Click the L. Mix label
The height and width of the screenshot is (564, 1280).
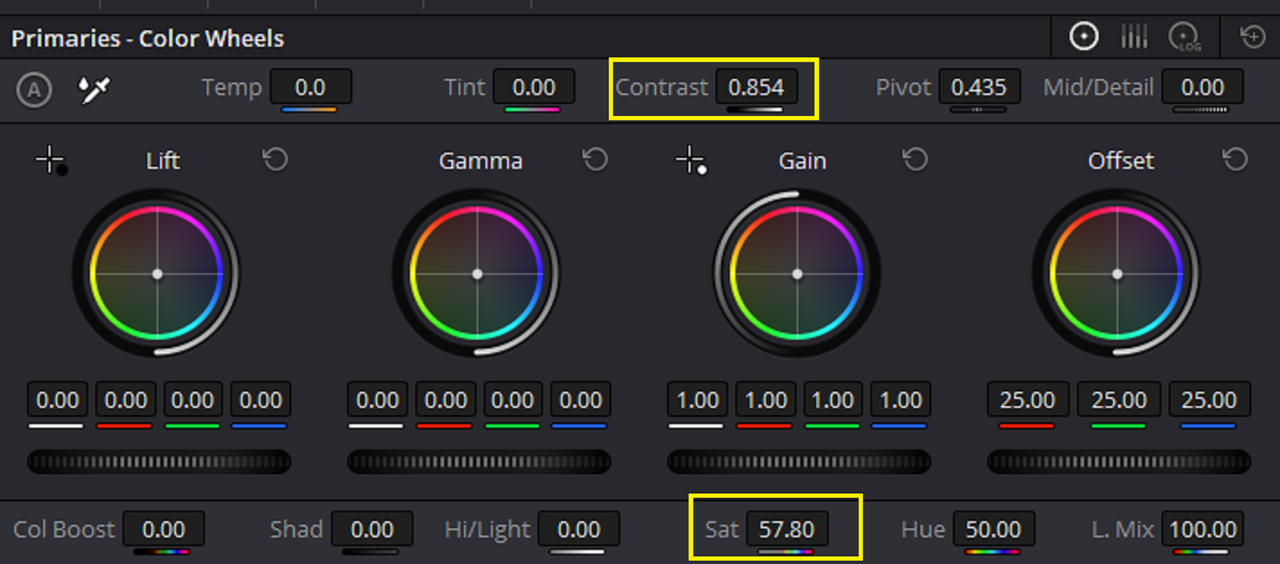click(x=1123, y=529)
